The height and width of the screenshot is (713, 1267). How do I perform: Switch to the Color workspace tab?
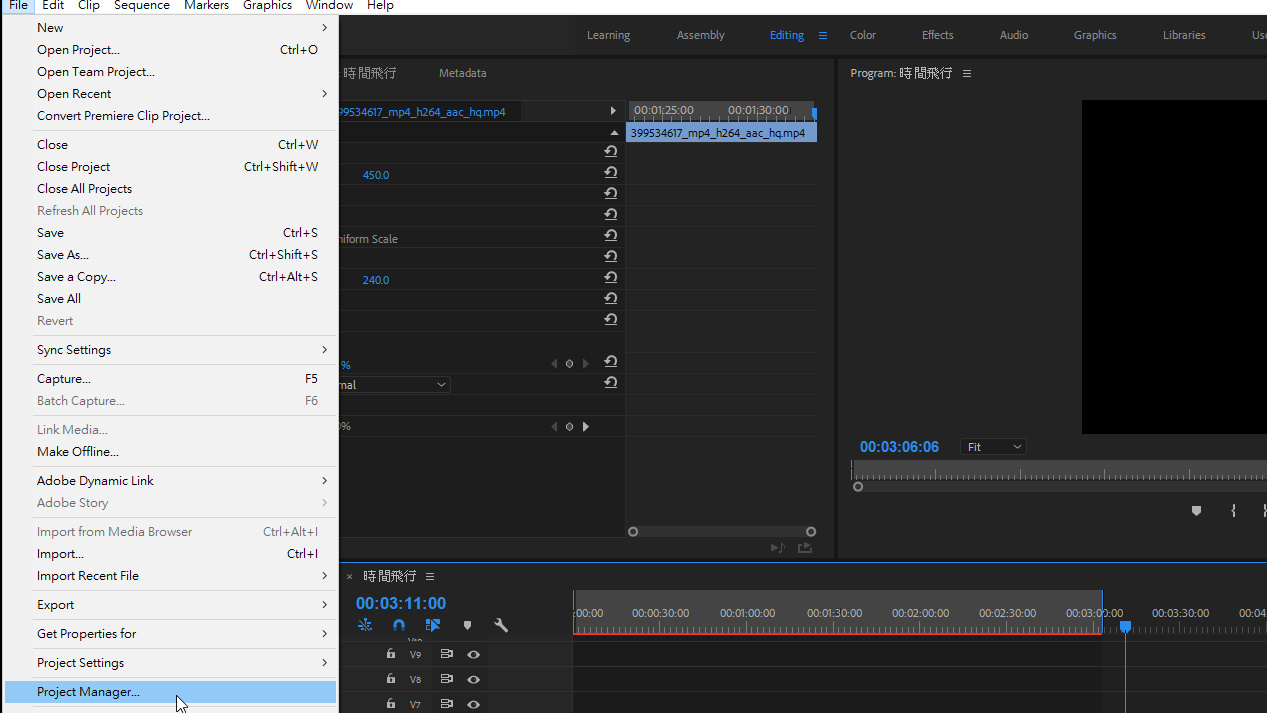pyautogui.click(x=863, y=35)
